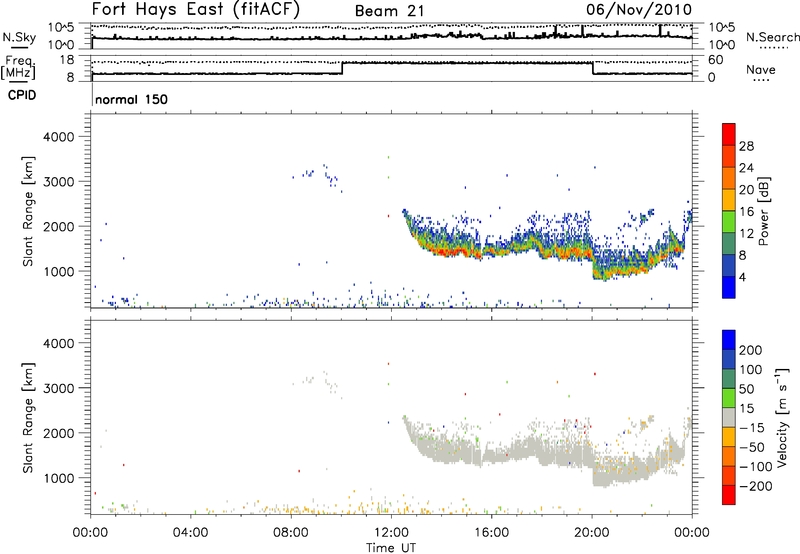800x554 pixels.
Task: Click the gray band of velocity color bar
Action: click(x=729, y=417)
